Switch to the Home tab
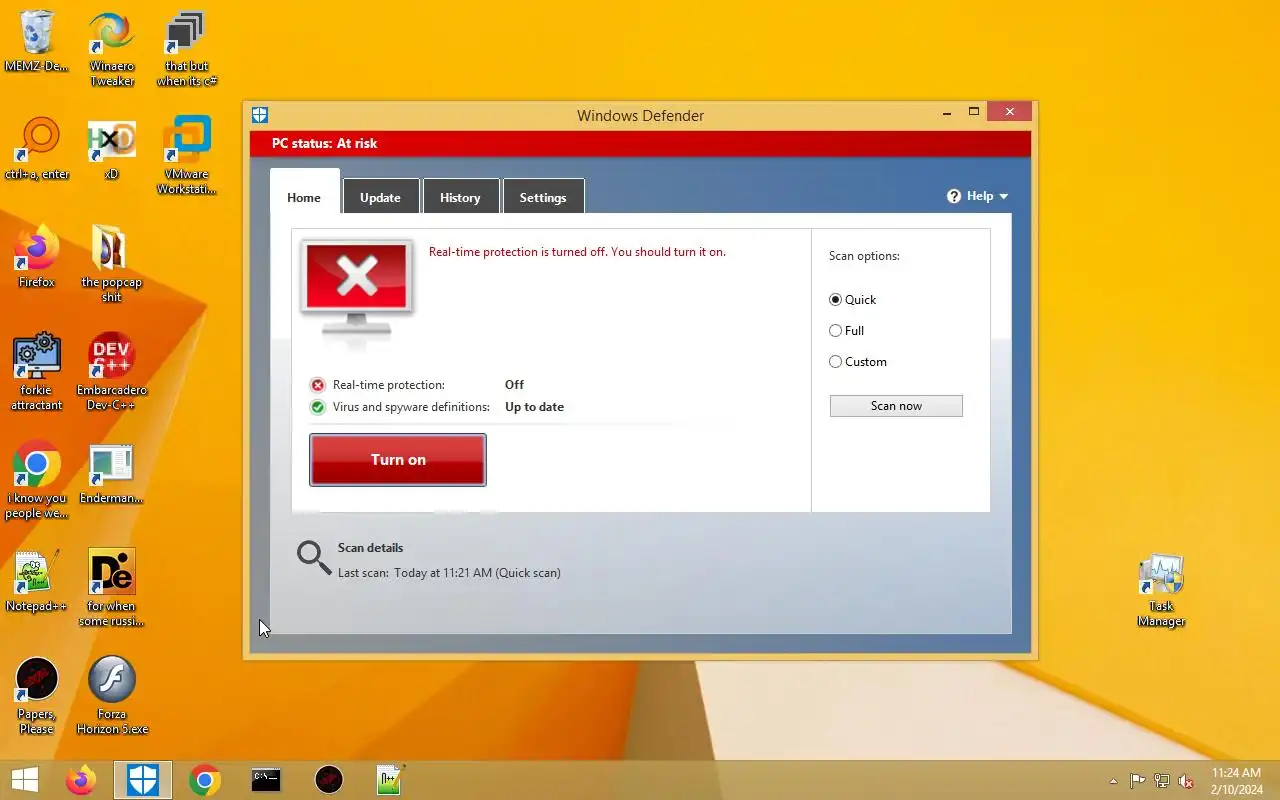Viewport: 1280px width, 800px height. [x=304, y=197]
